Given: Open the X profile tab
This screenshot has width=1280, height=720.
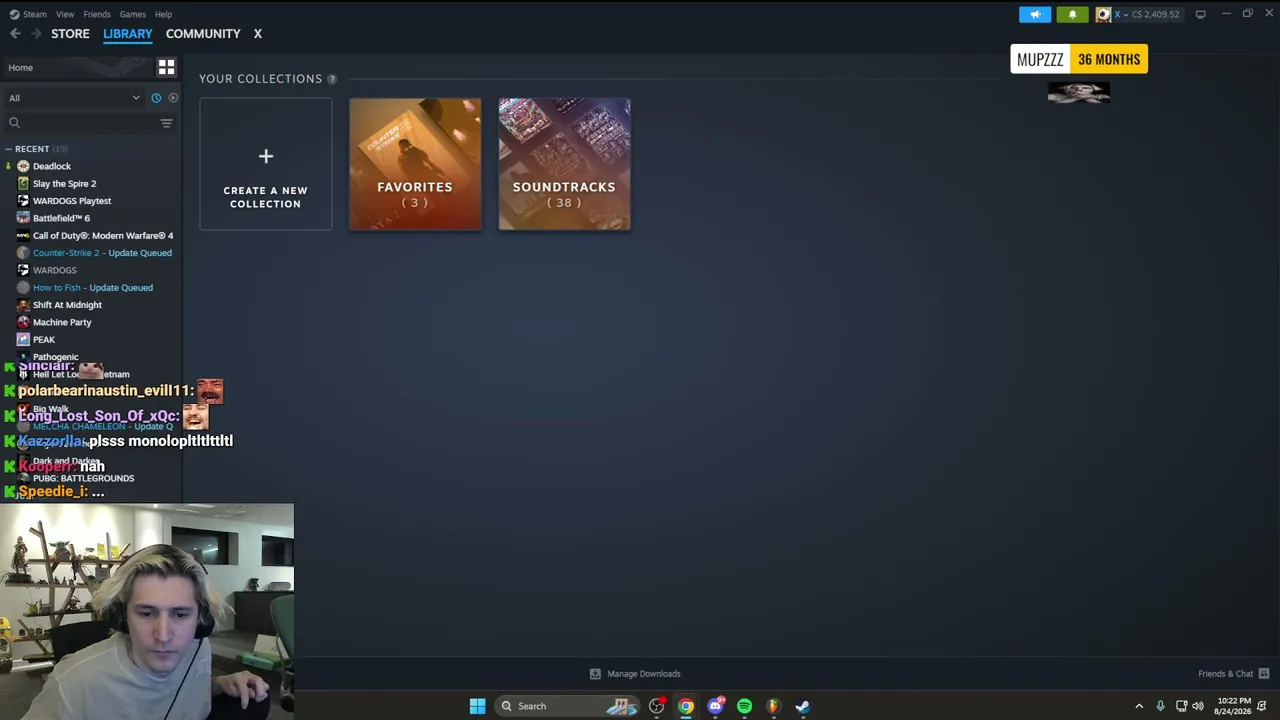Looking at the screenshot, I should pos(257,34).
